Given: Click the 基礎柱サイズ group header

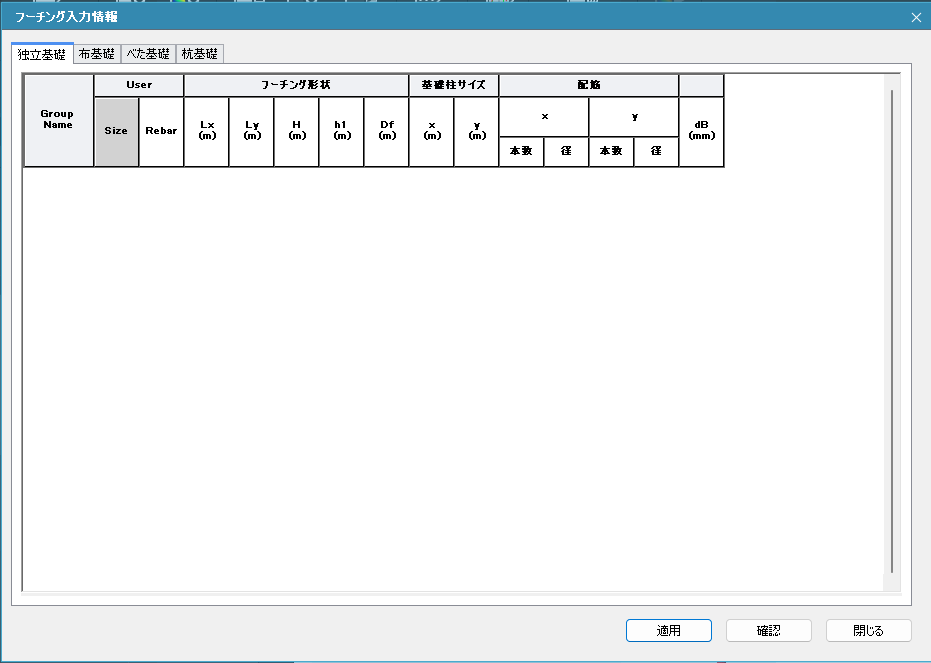Looking at the screenshot, I should [x=454, y=85].
